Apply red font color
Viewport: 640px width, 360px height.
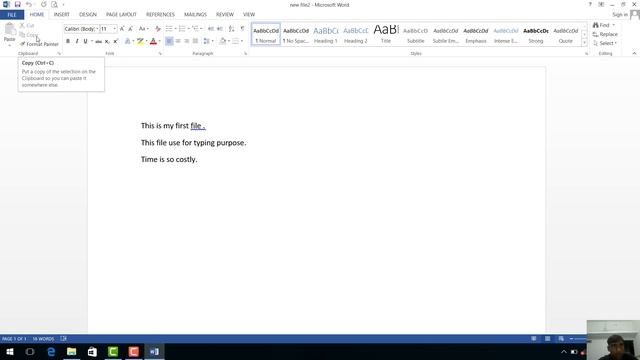153,41
